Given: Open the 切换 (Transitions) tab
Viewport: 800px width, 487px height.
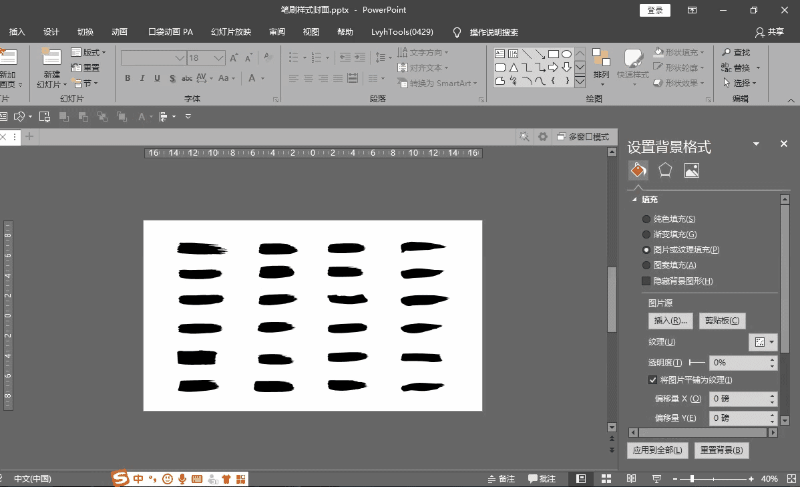Looking at the screenshot, I should [x=85, y=32].
